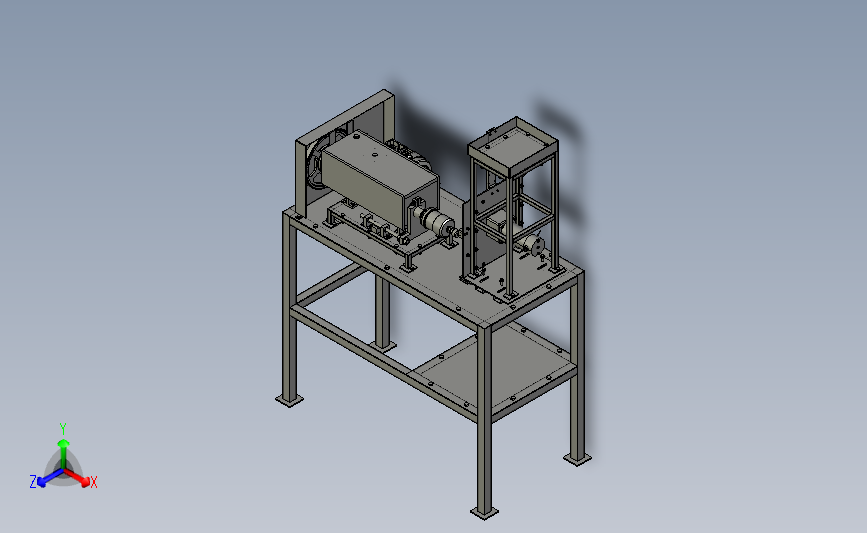Click the red X axis on triad

77,478
